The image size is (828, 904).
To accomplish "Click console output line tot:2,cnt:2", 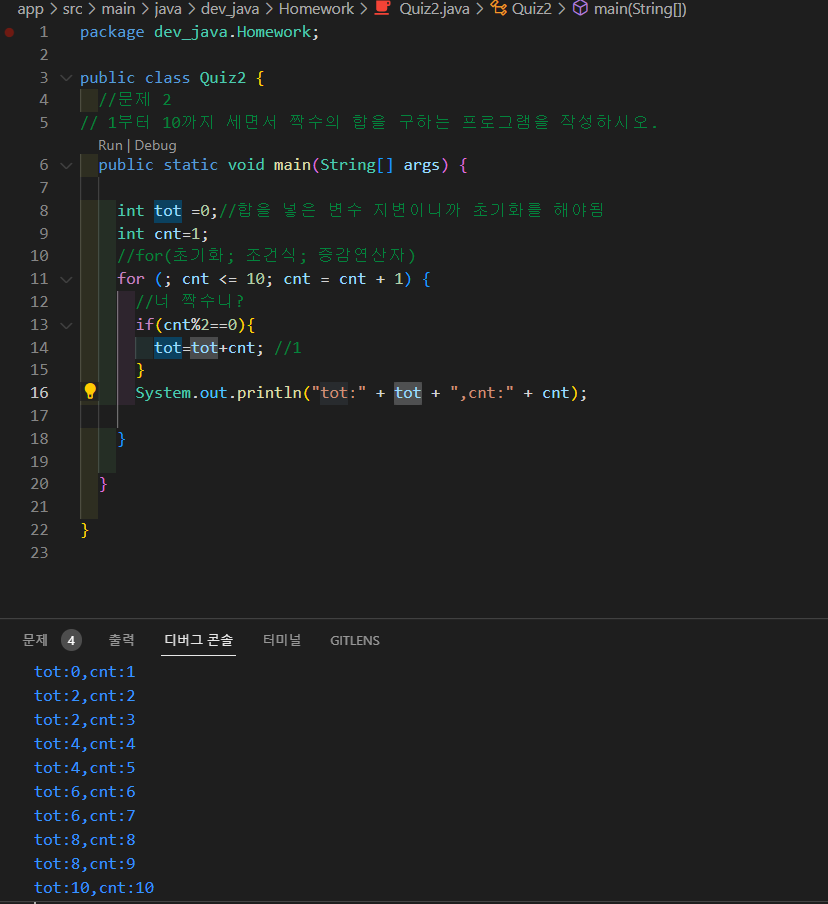I will tap(84, 696).
